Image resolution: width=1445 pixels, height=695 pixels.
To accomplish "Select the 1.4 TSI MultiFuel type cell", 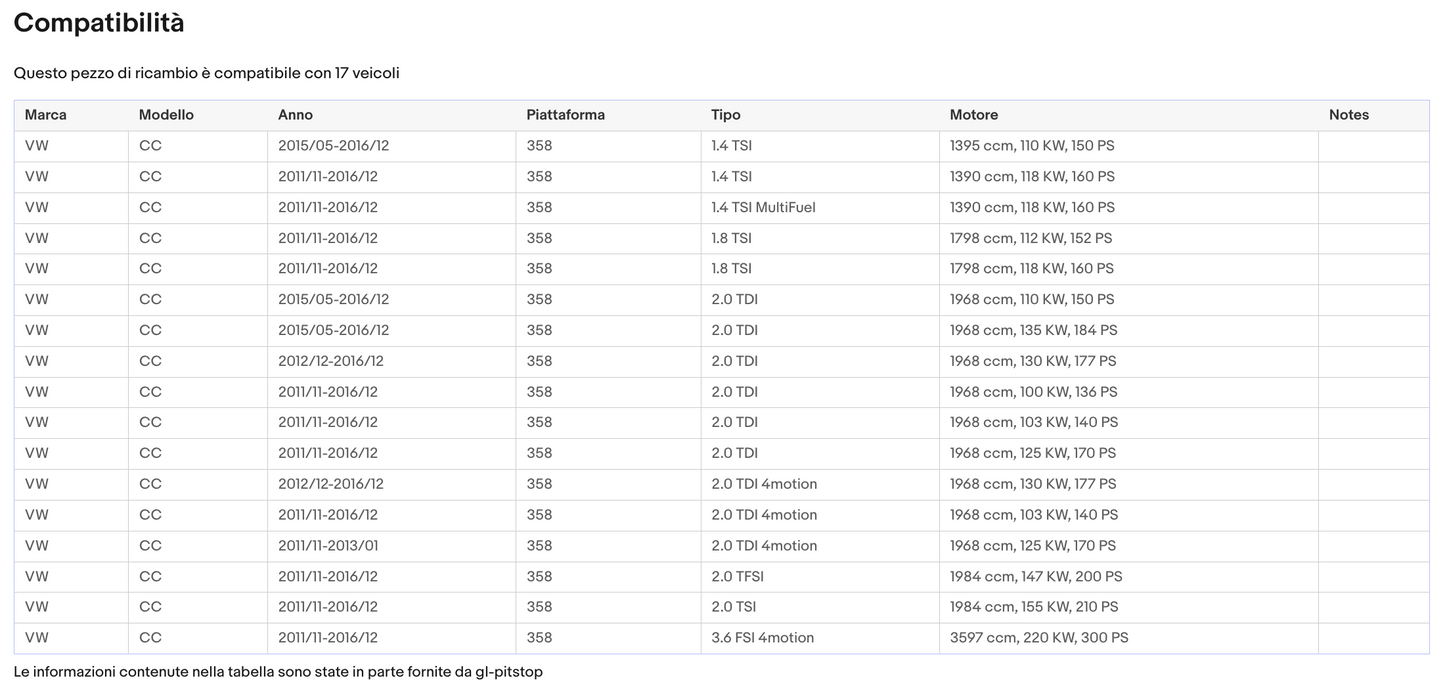I will 763,207.
